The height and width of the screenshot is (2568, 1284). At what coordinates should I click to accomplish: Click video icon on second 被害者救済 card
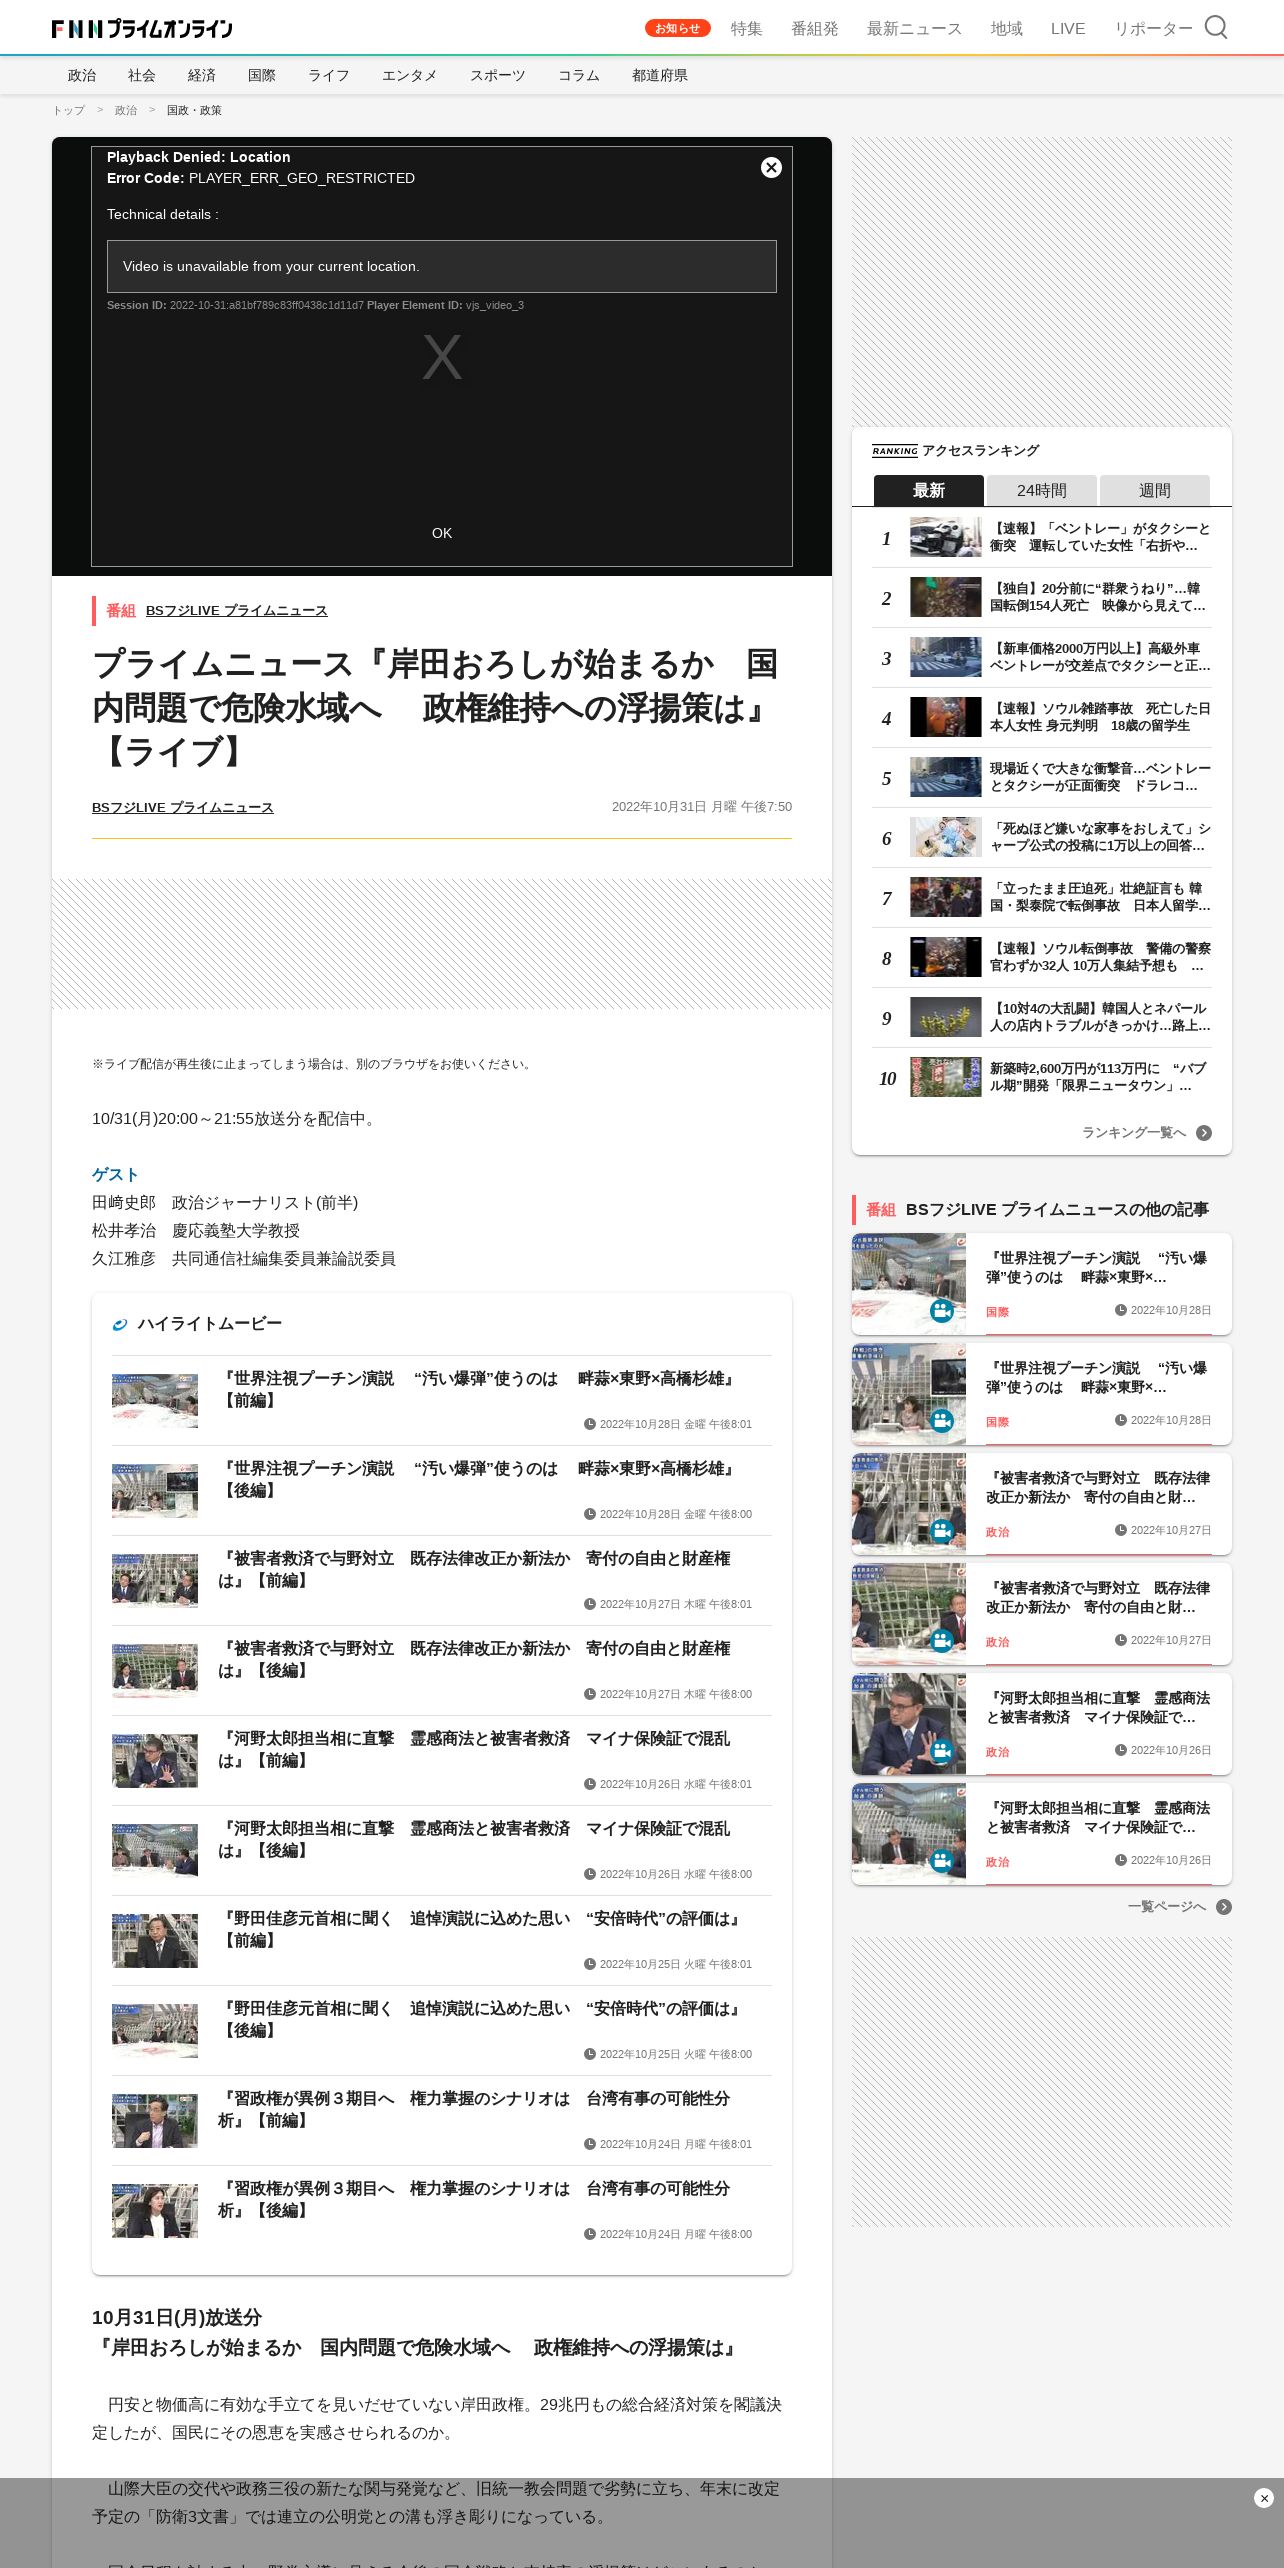point(942,1640)
